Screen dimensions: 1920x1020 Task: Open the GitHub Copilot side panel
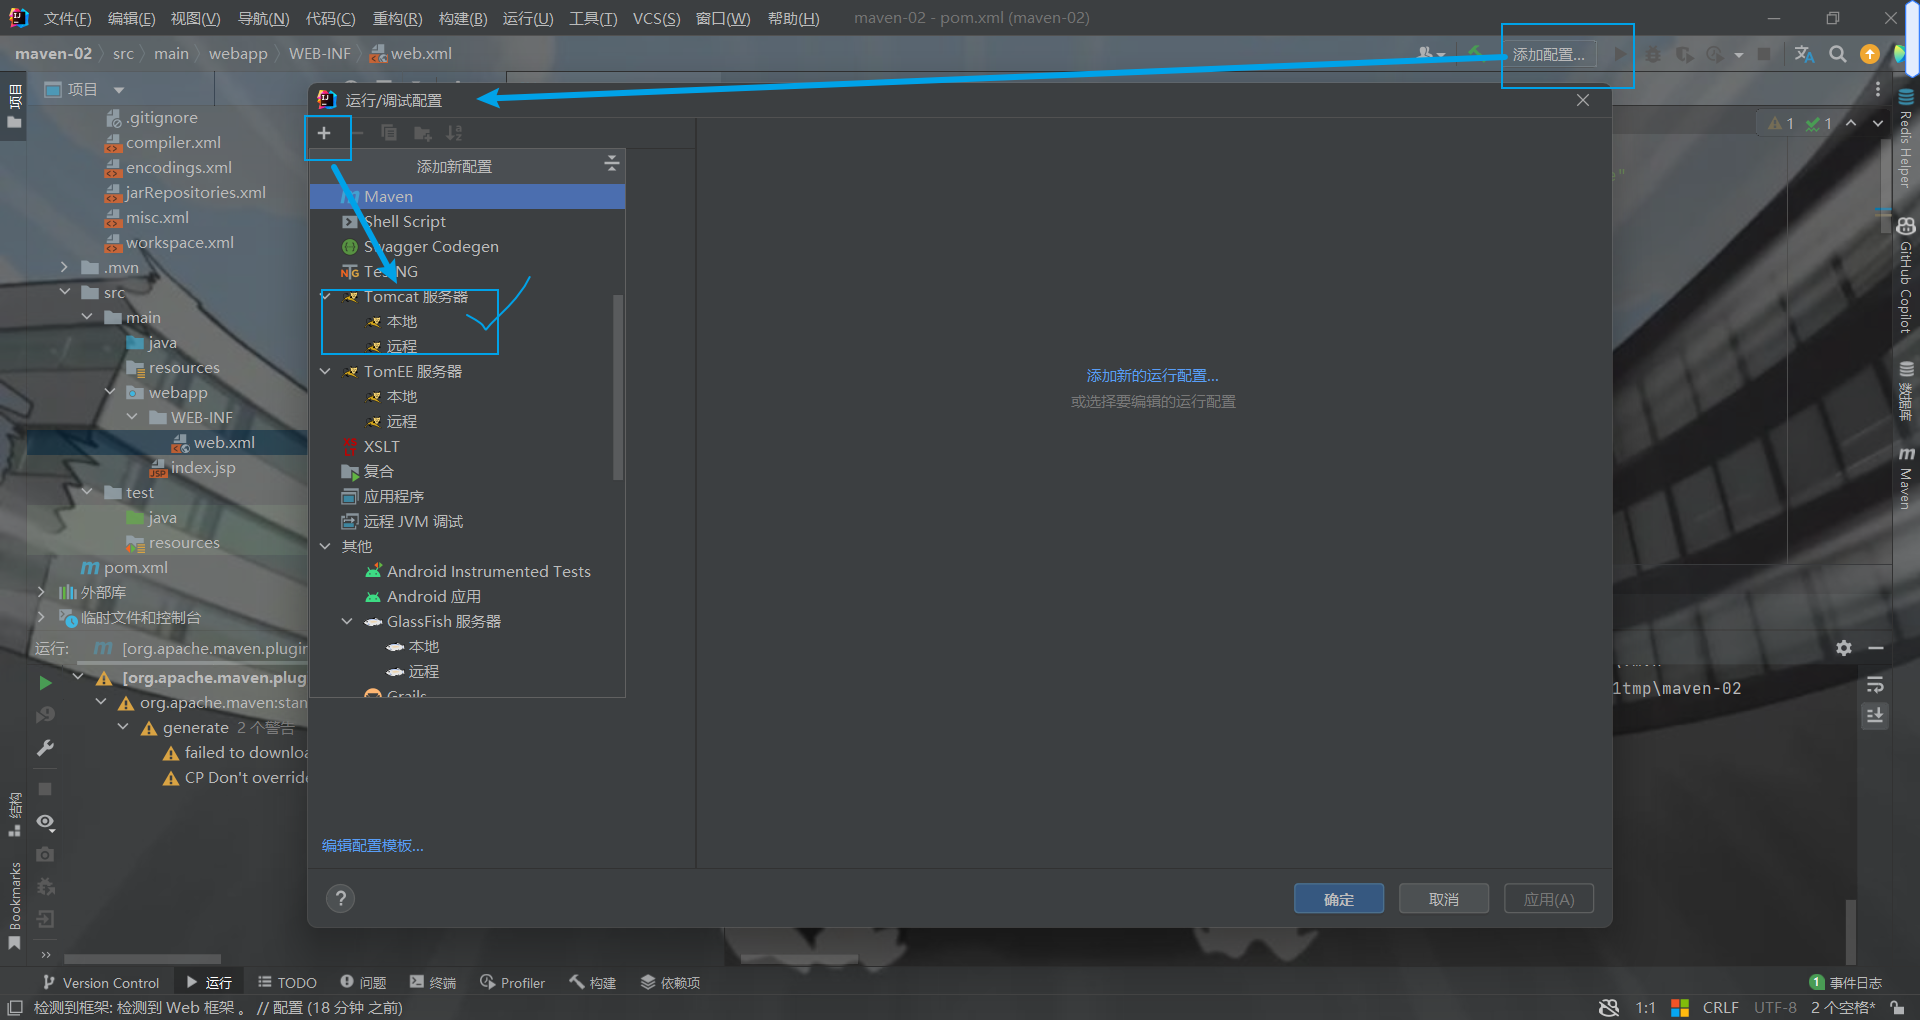1906,275
